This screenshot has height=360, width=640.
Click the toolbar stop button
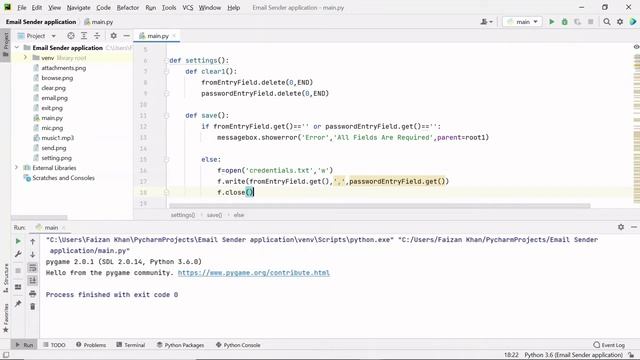coord(590,22)
